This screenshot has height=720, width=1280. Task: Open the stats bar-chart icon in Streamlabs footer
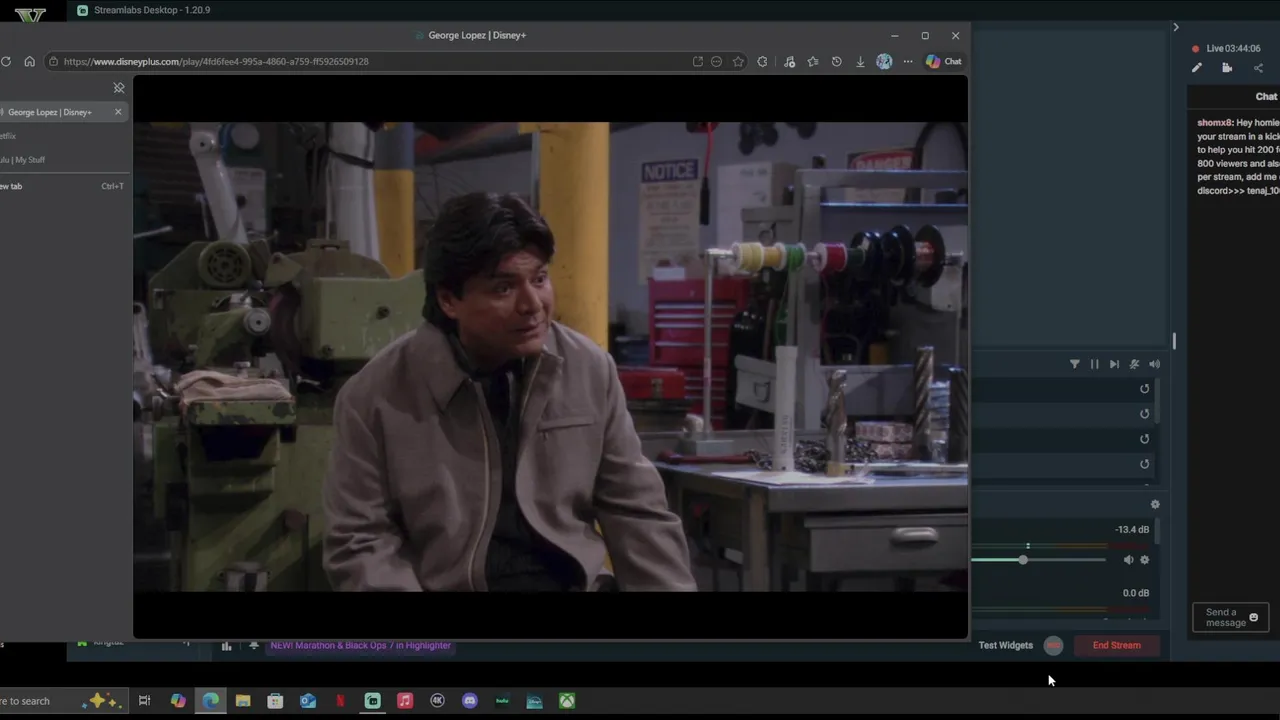coord(226,646)
